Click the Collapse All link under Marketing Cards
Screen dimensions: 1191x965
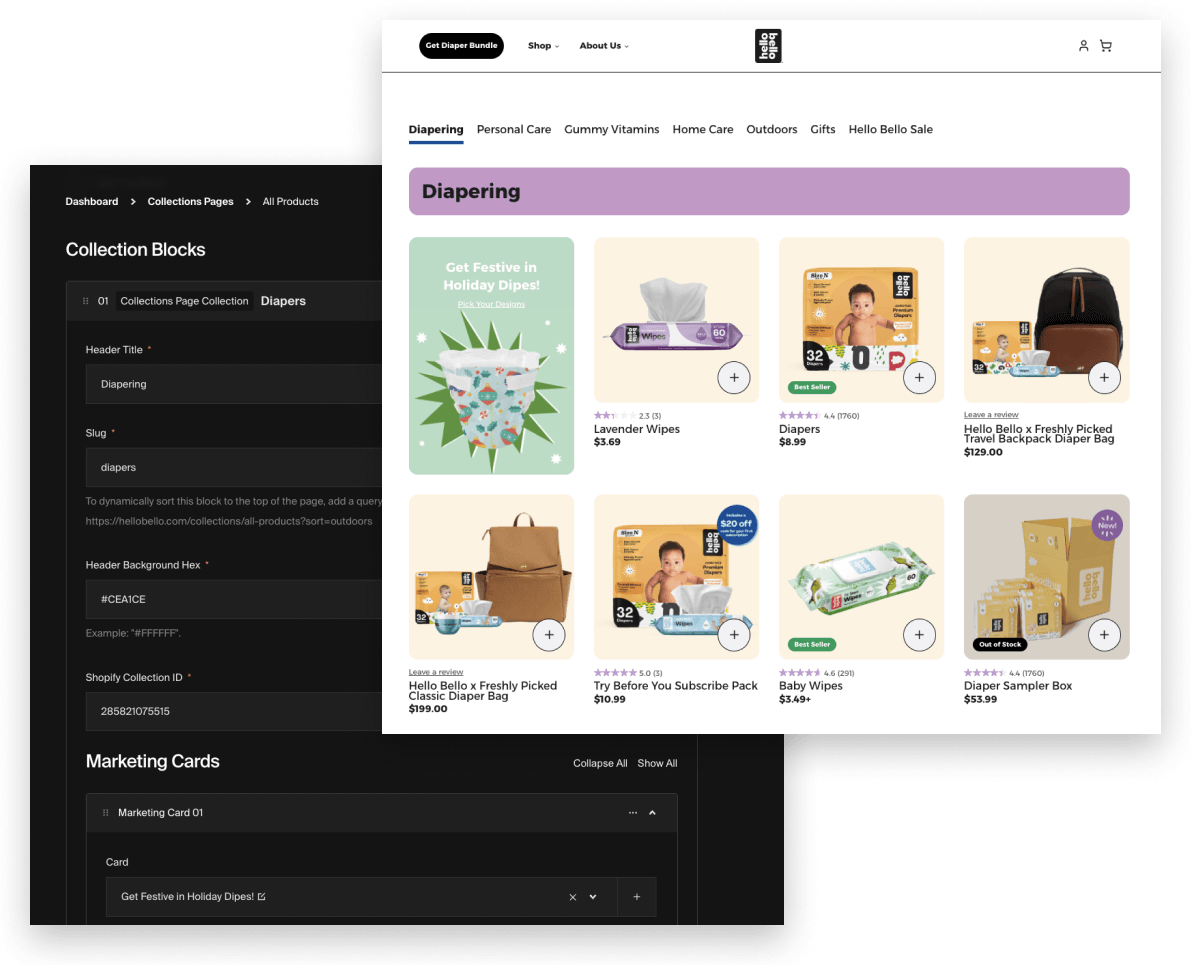point(600,763)
